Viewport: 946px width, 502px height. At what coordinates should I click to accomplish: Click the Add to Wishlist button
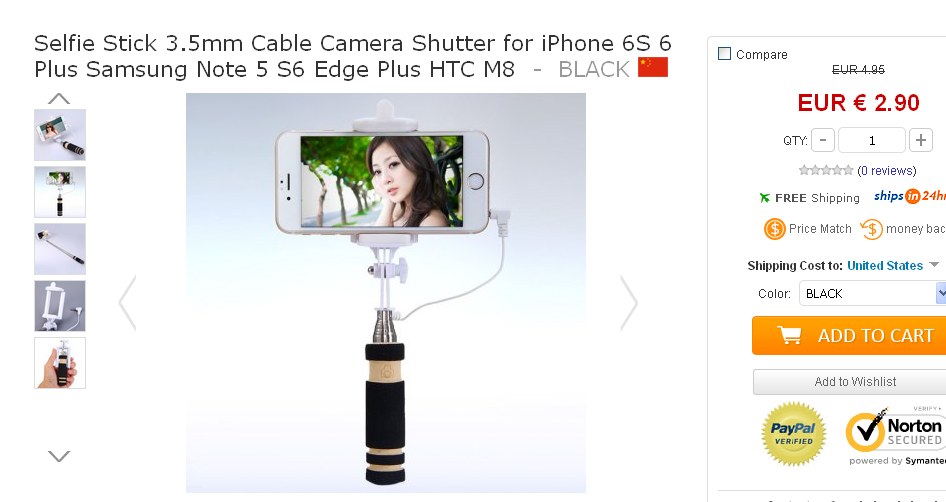849,382
